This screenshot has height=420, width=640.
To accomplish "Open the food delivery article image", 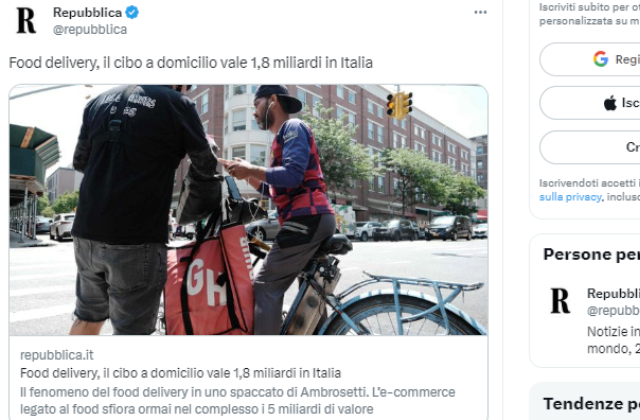I will coord(248,210).
